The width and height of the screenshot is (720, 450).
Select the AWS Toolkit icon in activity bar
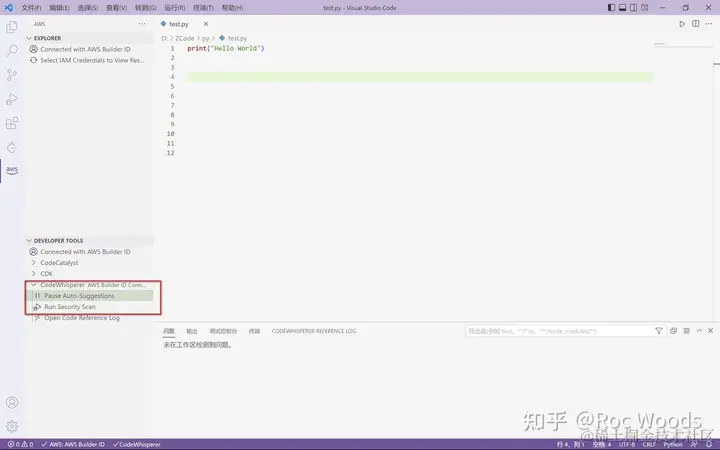(x=12, y=171)
